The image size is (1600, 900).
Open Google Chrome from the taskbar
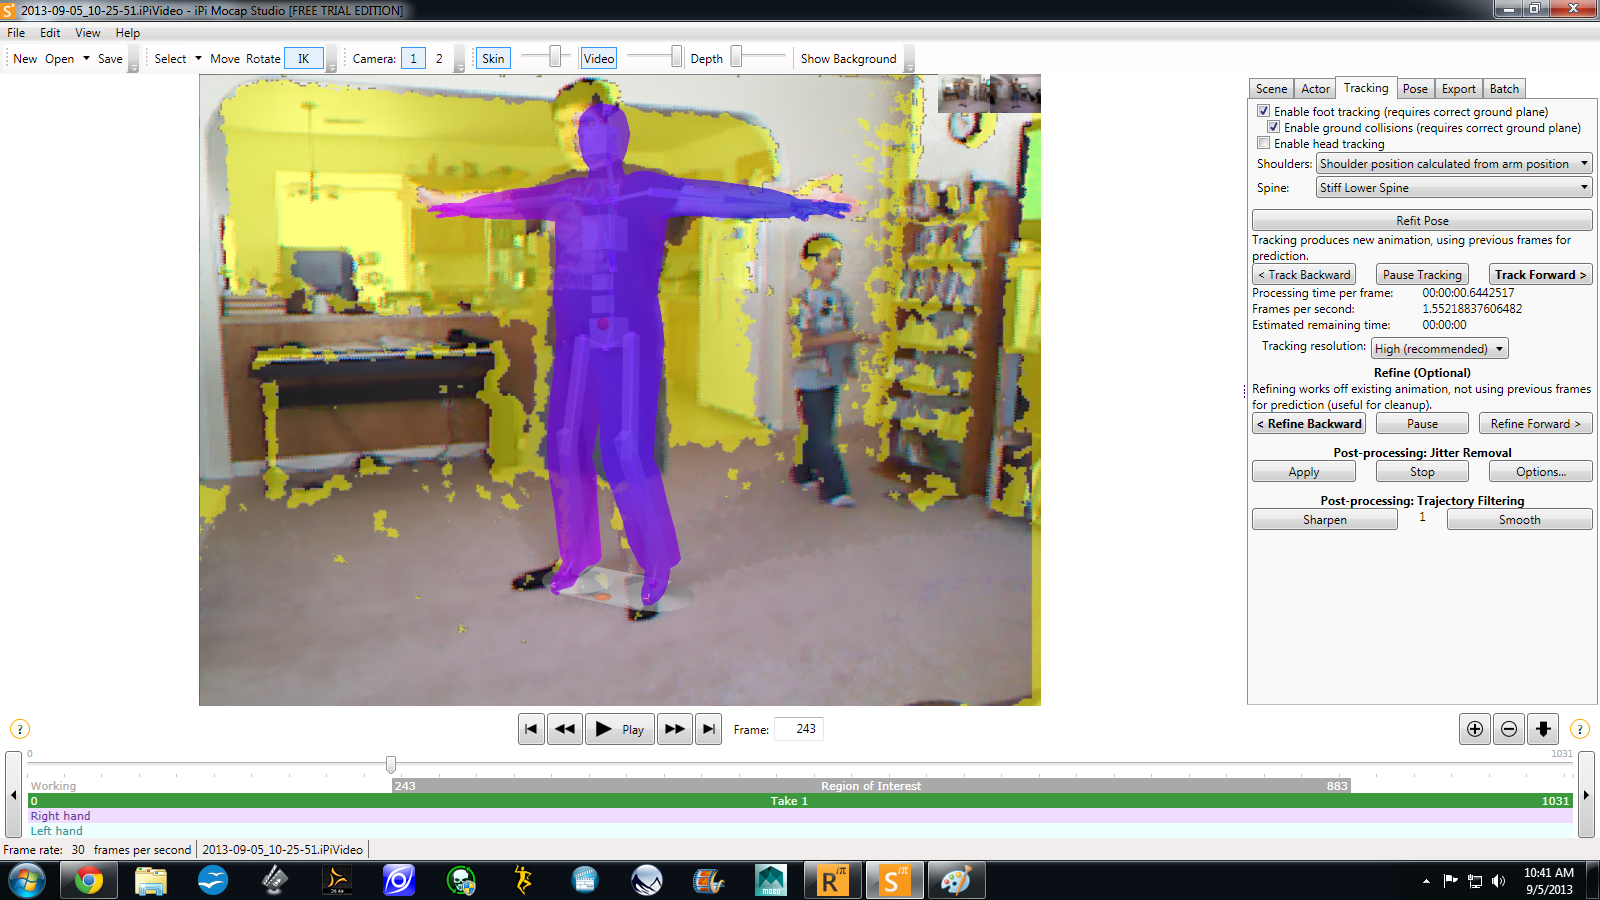click(89, 881)
